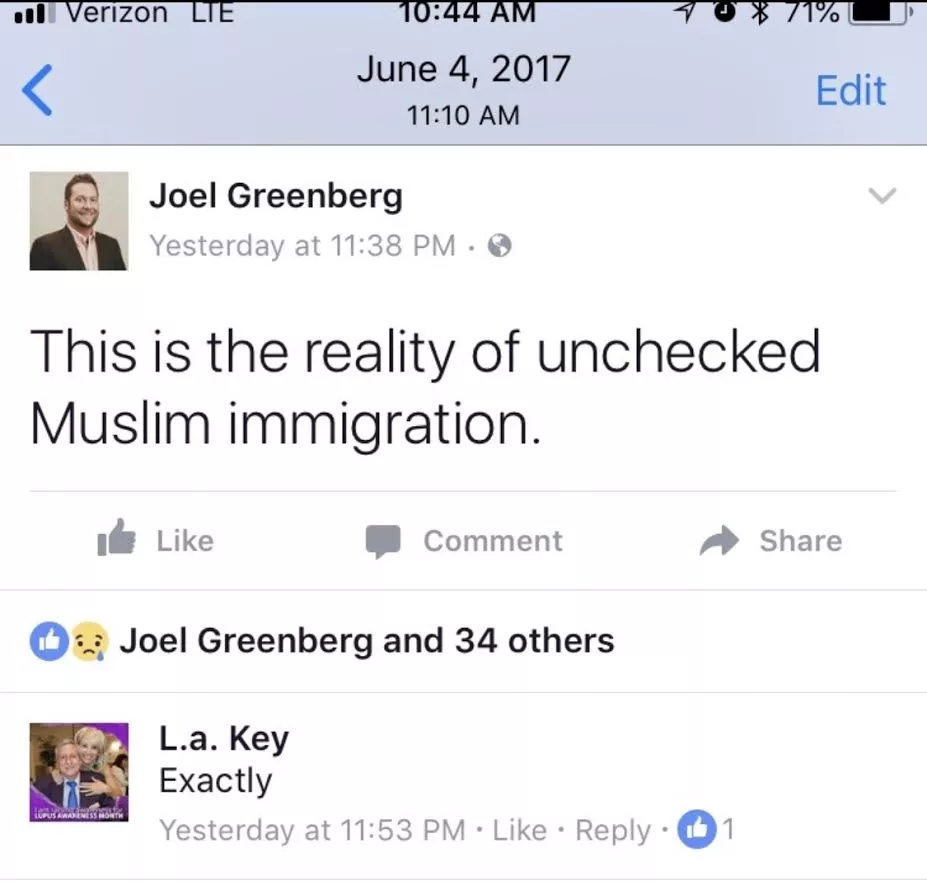Tap the thumbs-up Like icon on post
The image size is (927, 885).
coord(116,537)
